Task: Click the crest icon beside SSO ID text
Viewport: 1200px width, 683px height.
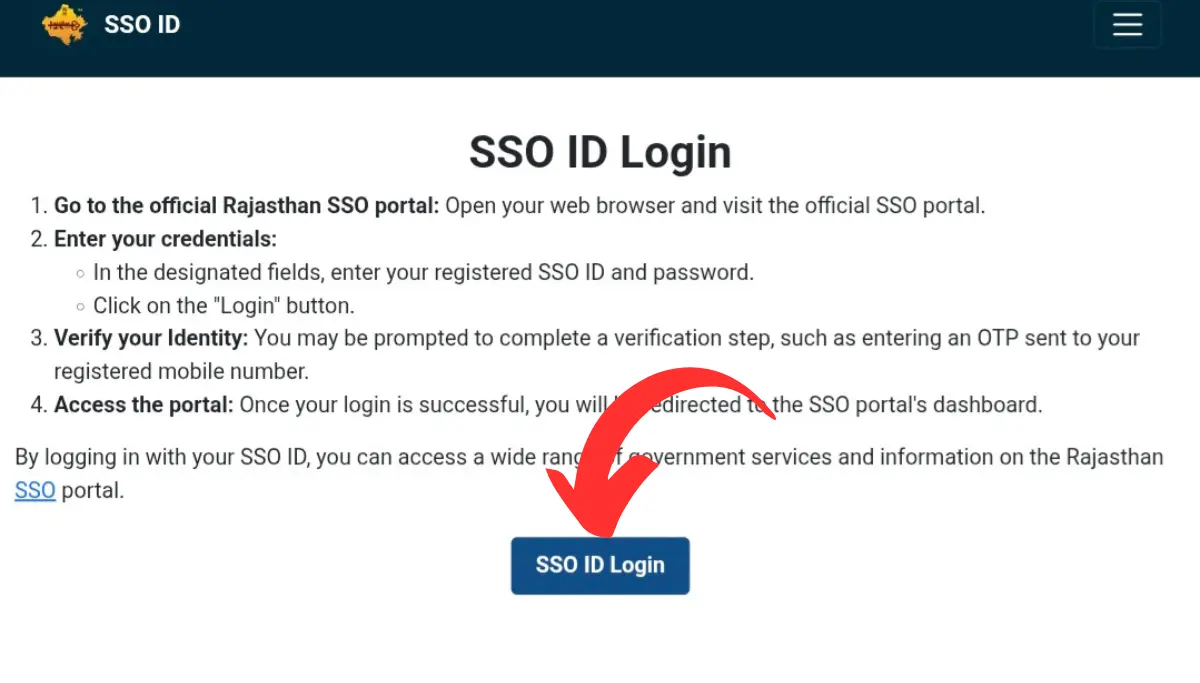Action: 64,24
